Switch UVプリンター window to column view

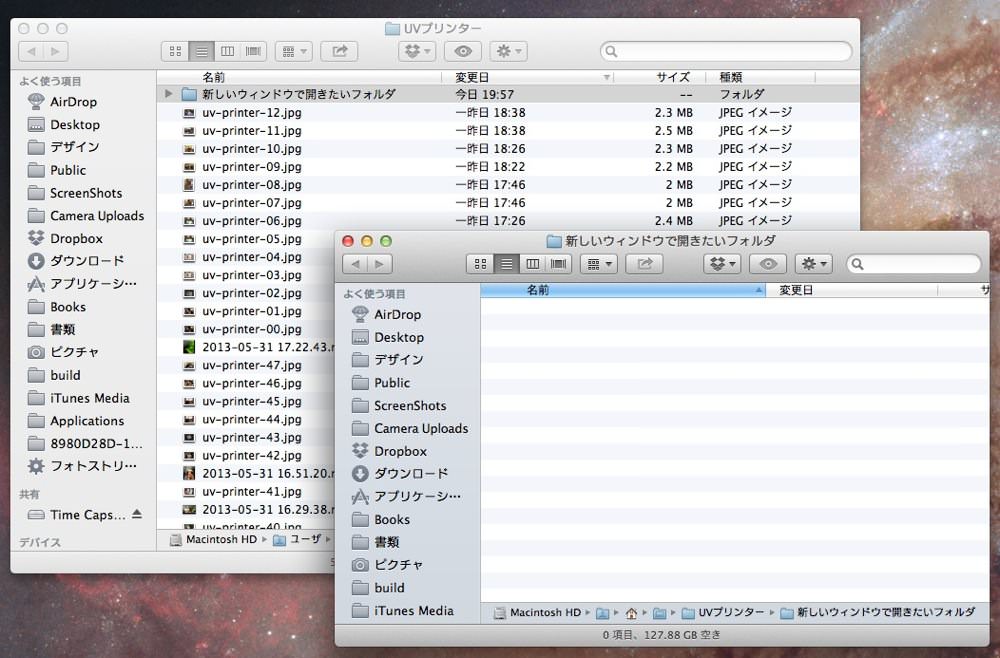pyautogui.click(x=228, y=51)
